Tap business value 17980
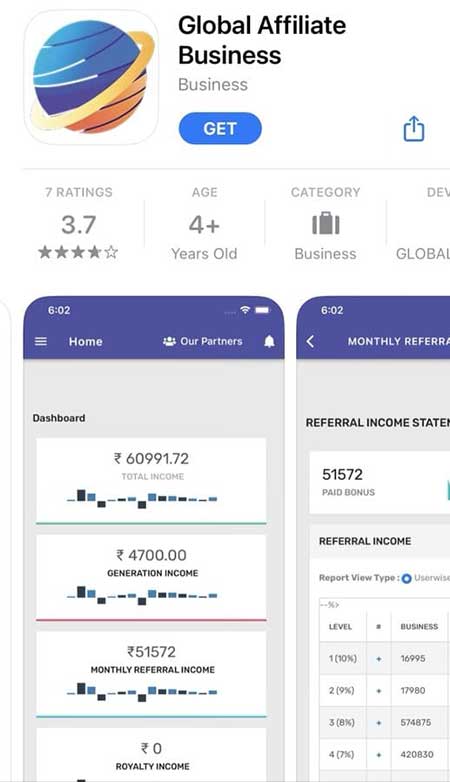The height and width of the screenshot is (782, 450). pos(413,691)
